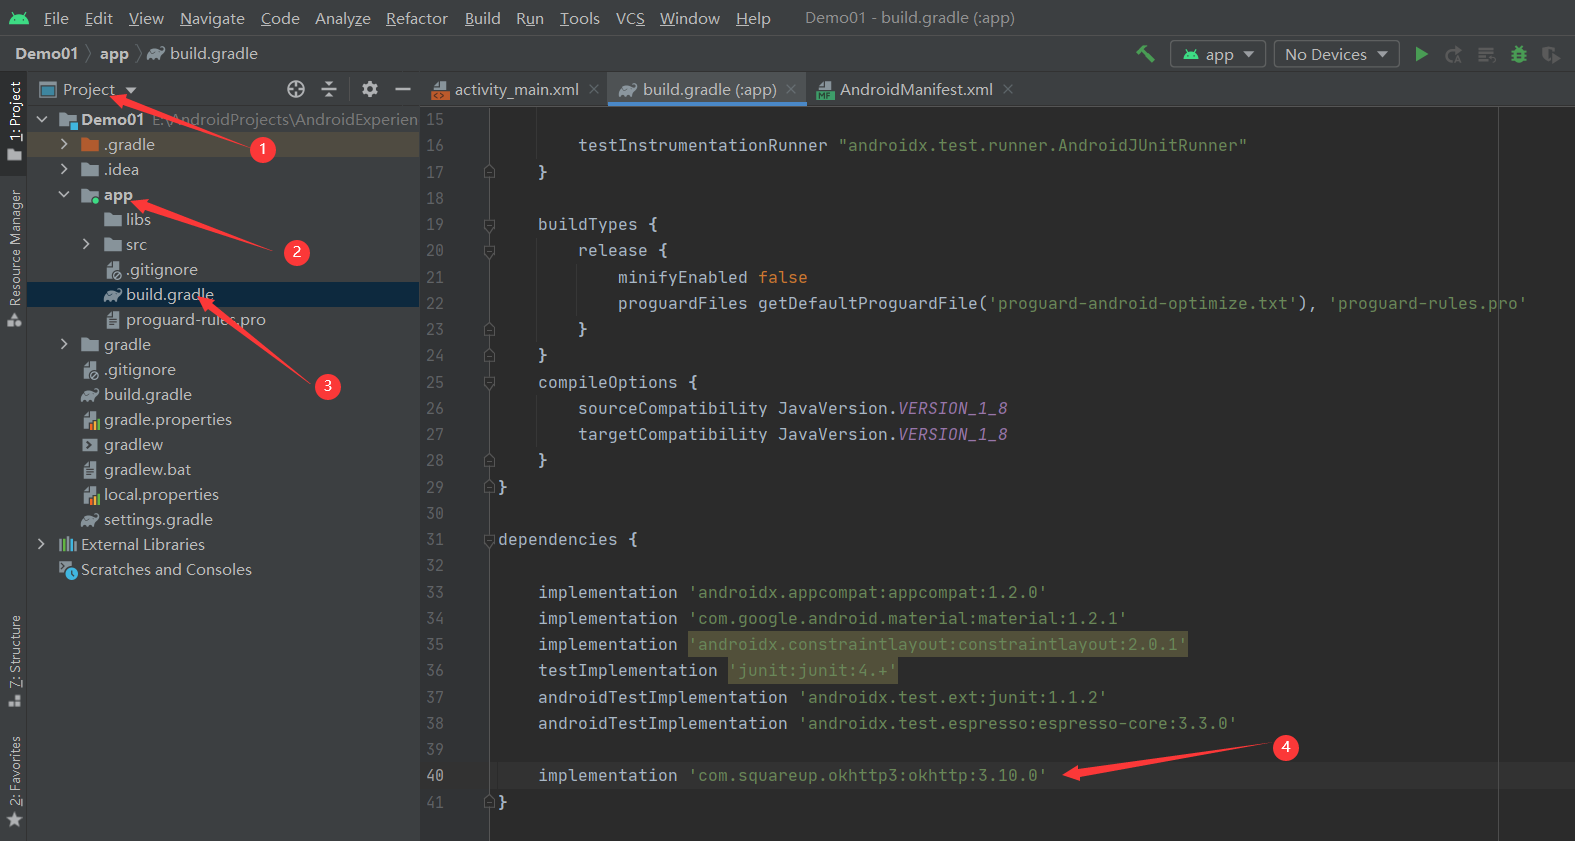Click the Apply Changes and Restart icon
Screen dimensions: 1575x841
pos(1454,54)
